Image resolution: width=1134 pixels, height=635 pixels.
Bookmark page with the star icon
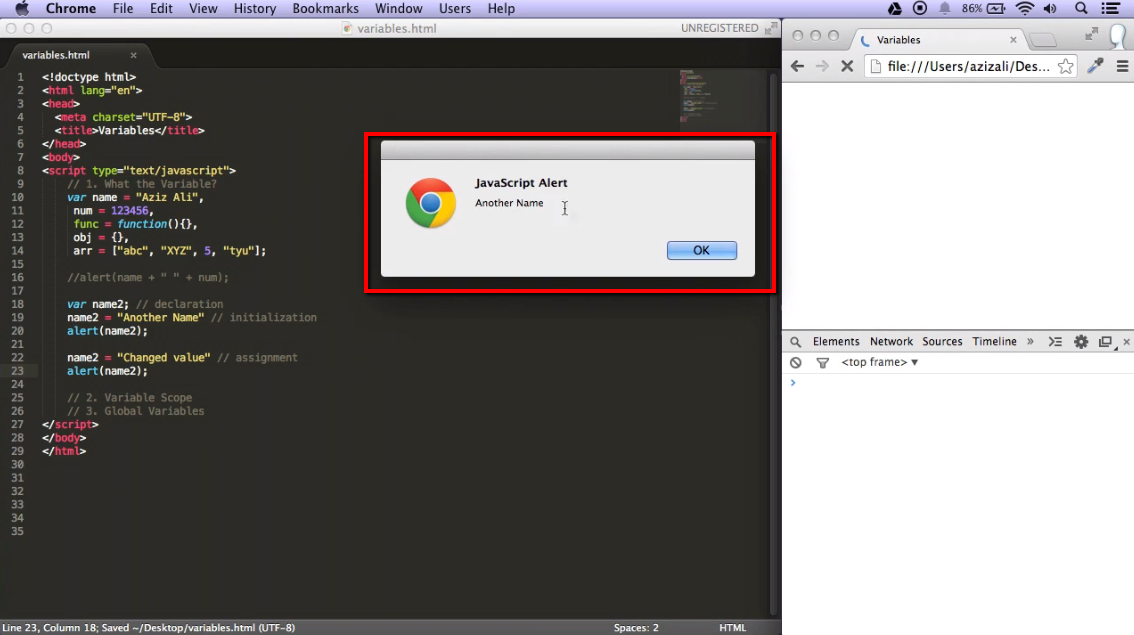(x=1065, y=66)
